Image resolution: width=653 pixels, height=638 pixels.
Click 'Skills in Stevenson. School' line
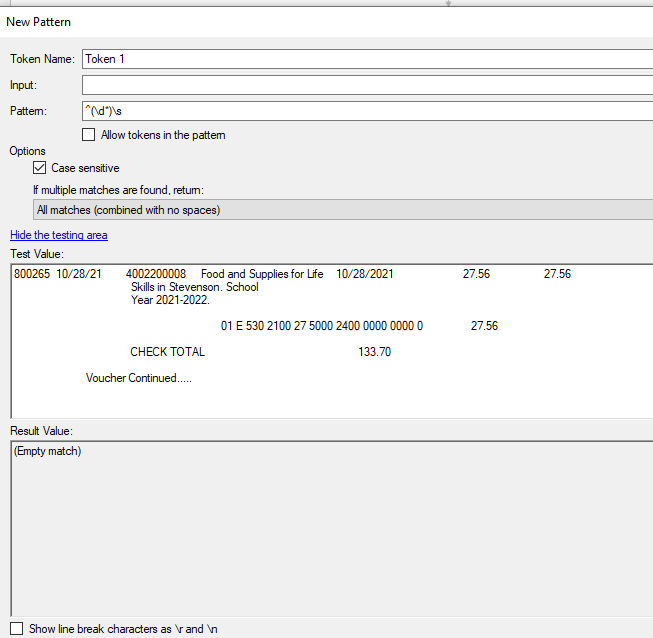point(194,287)
